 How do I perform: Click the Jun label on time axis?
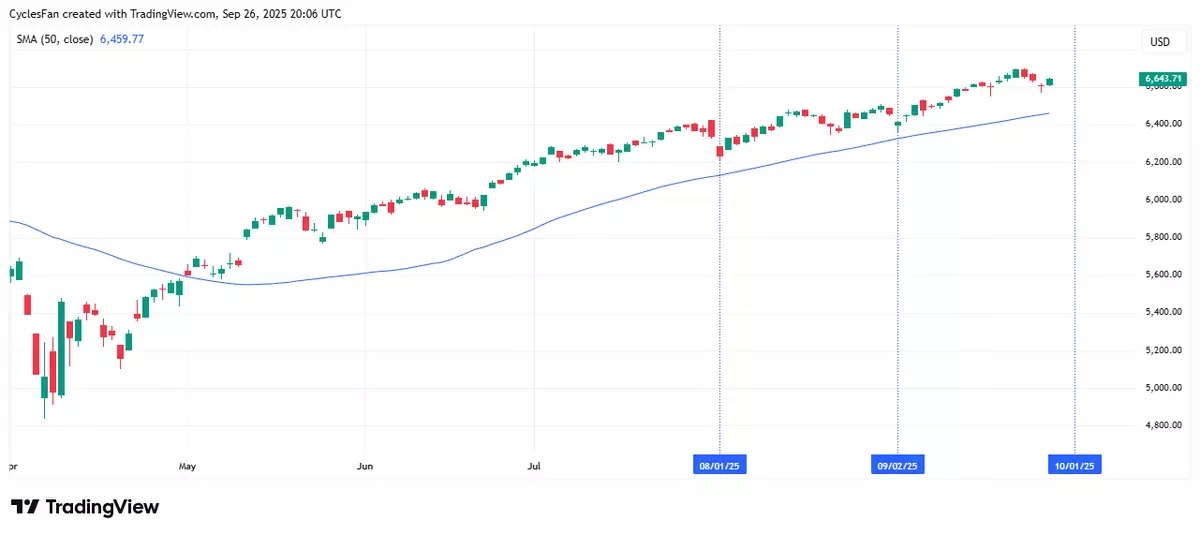click(x=365, y=466)
